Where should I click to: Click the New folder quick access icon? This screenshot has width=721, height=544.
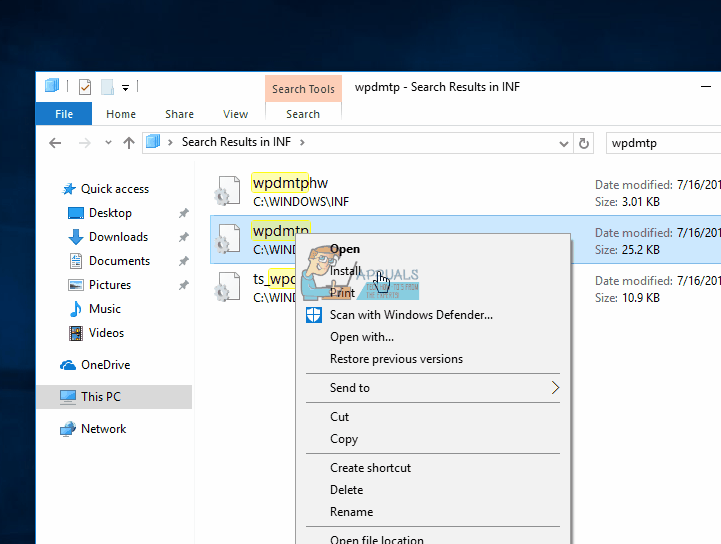pyautogui.click(x=107, y=87)
